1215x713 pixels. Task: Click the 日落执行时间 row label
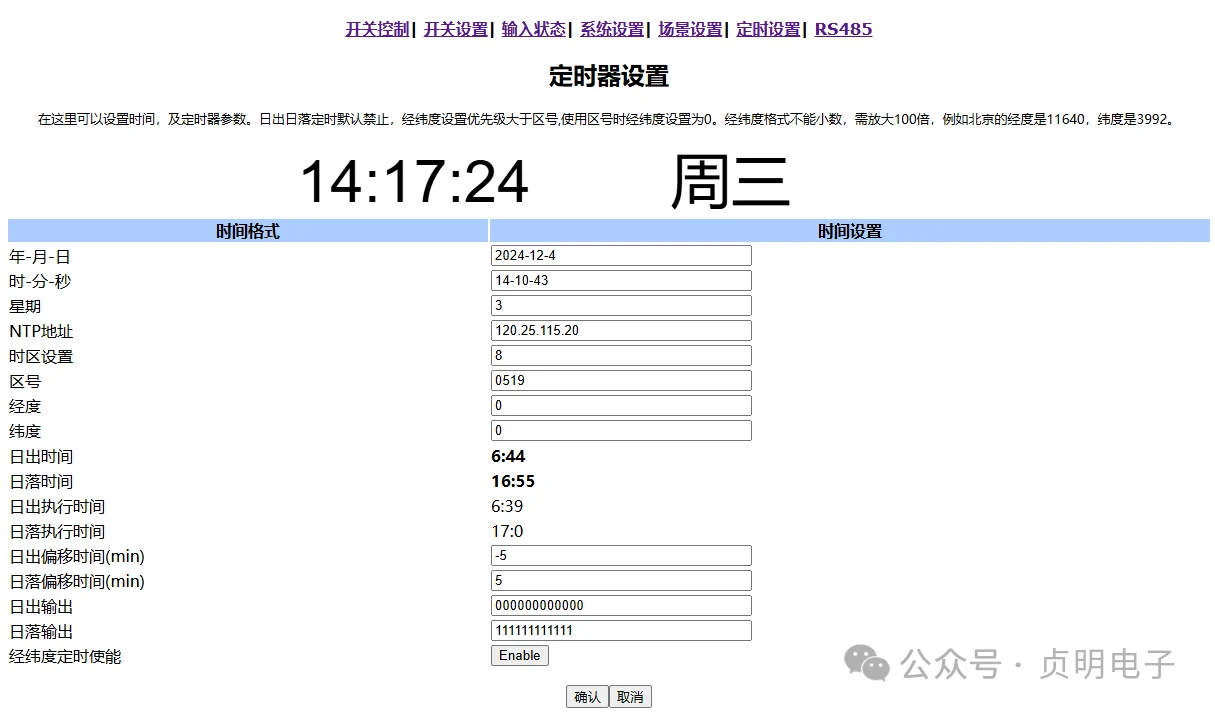coord(57,531)
